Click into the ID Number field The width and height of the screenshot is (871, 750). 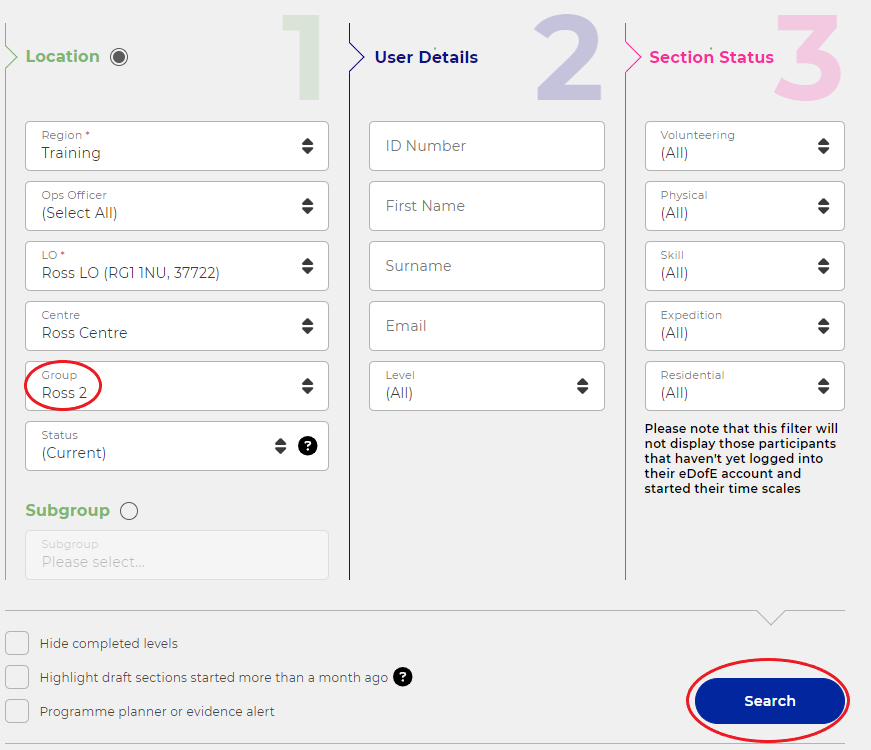pos(487,146)
